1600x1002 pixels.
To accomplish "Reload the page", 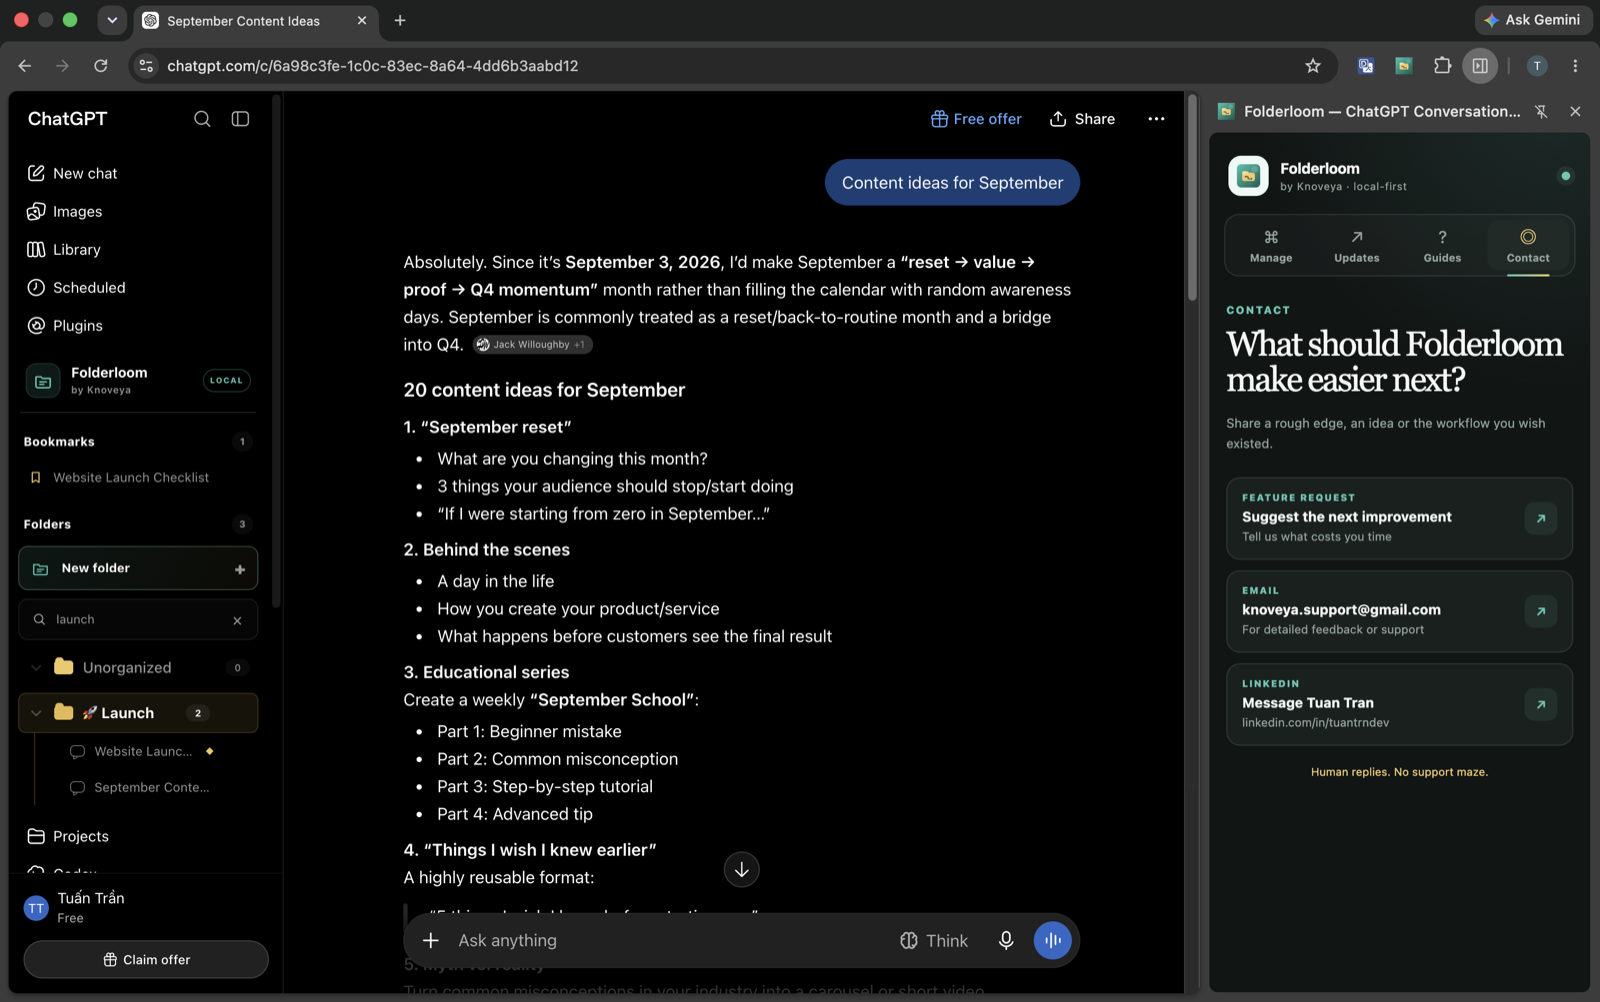I will [101, 66].
